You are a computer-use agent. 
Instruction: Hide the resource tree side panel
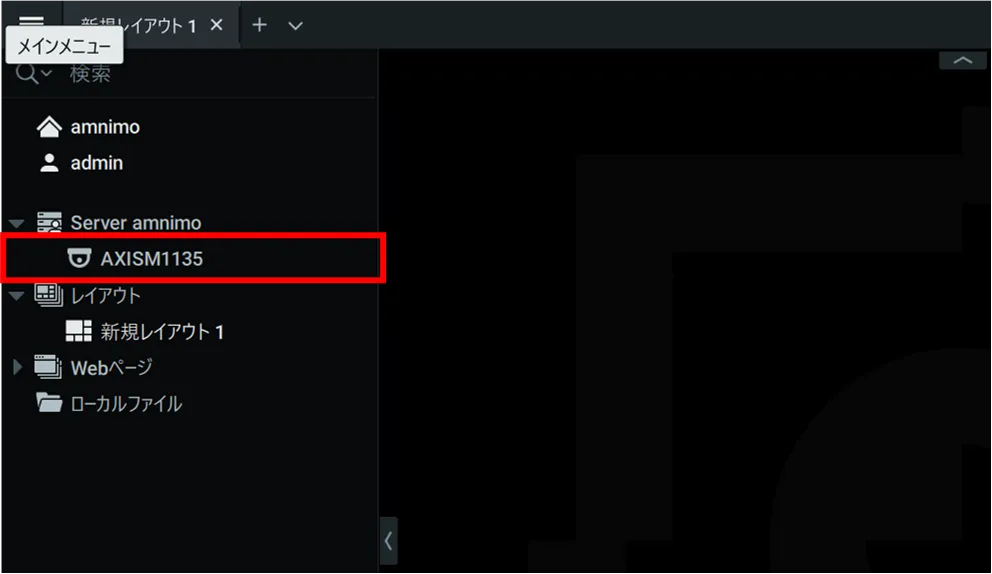coord(388,541)
